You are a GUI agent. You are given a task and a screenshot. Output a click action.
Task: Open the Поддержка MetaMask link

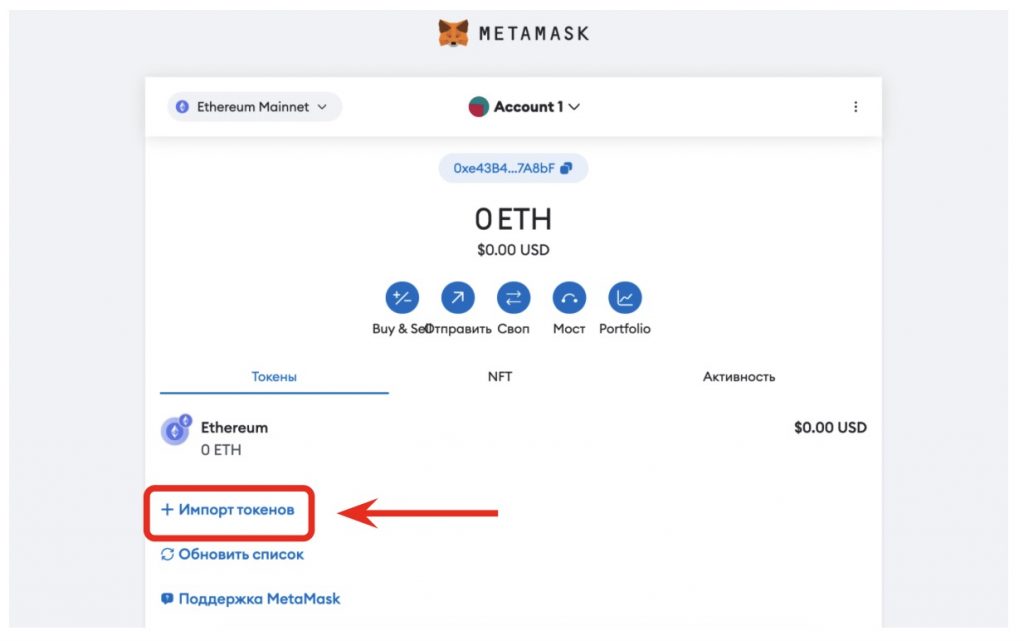[251, 599]
